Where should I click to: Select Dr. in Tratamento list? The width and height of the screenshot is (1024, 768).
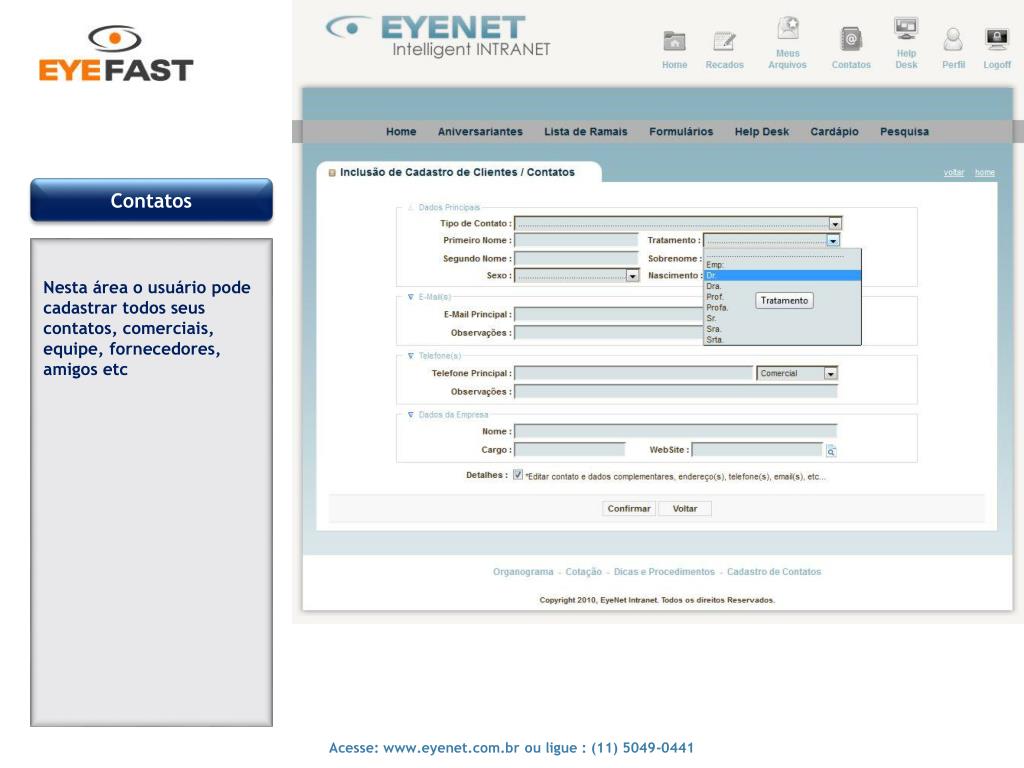[782, 276]
